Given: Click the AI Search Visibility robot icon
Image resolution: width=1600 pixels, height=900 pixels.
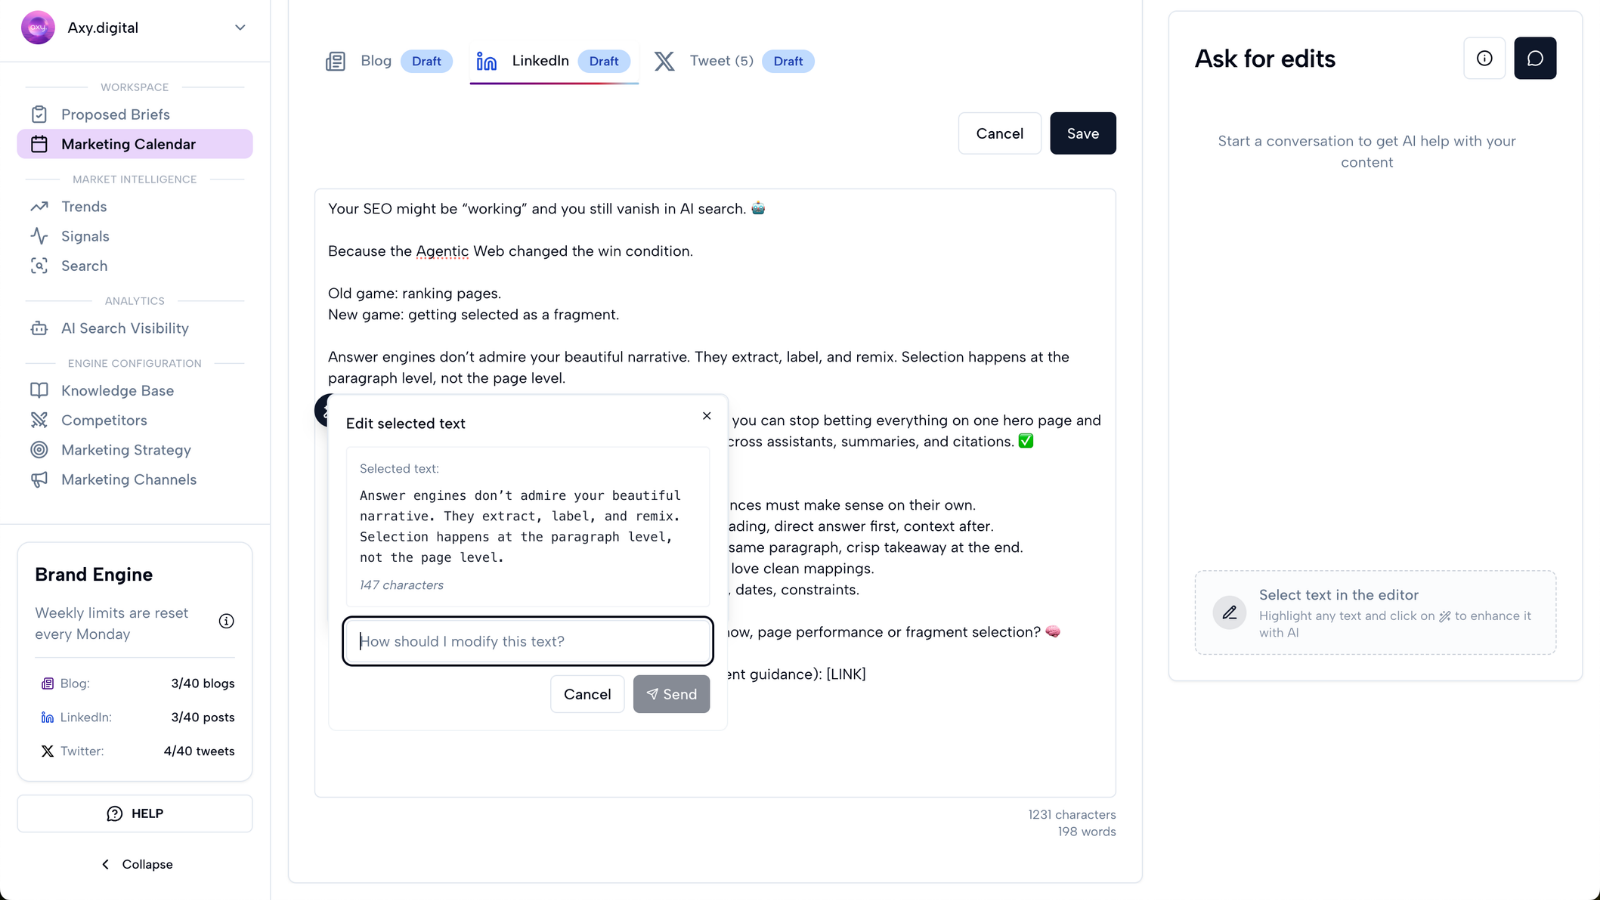Looking at the screenshot, I should coord(39,328).
